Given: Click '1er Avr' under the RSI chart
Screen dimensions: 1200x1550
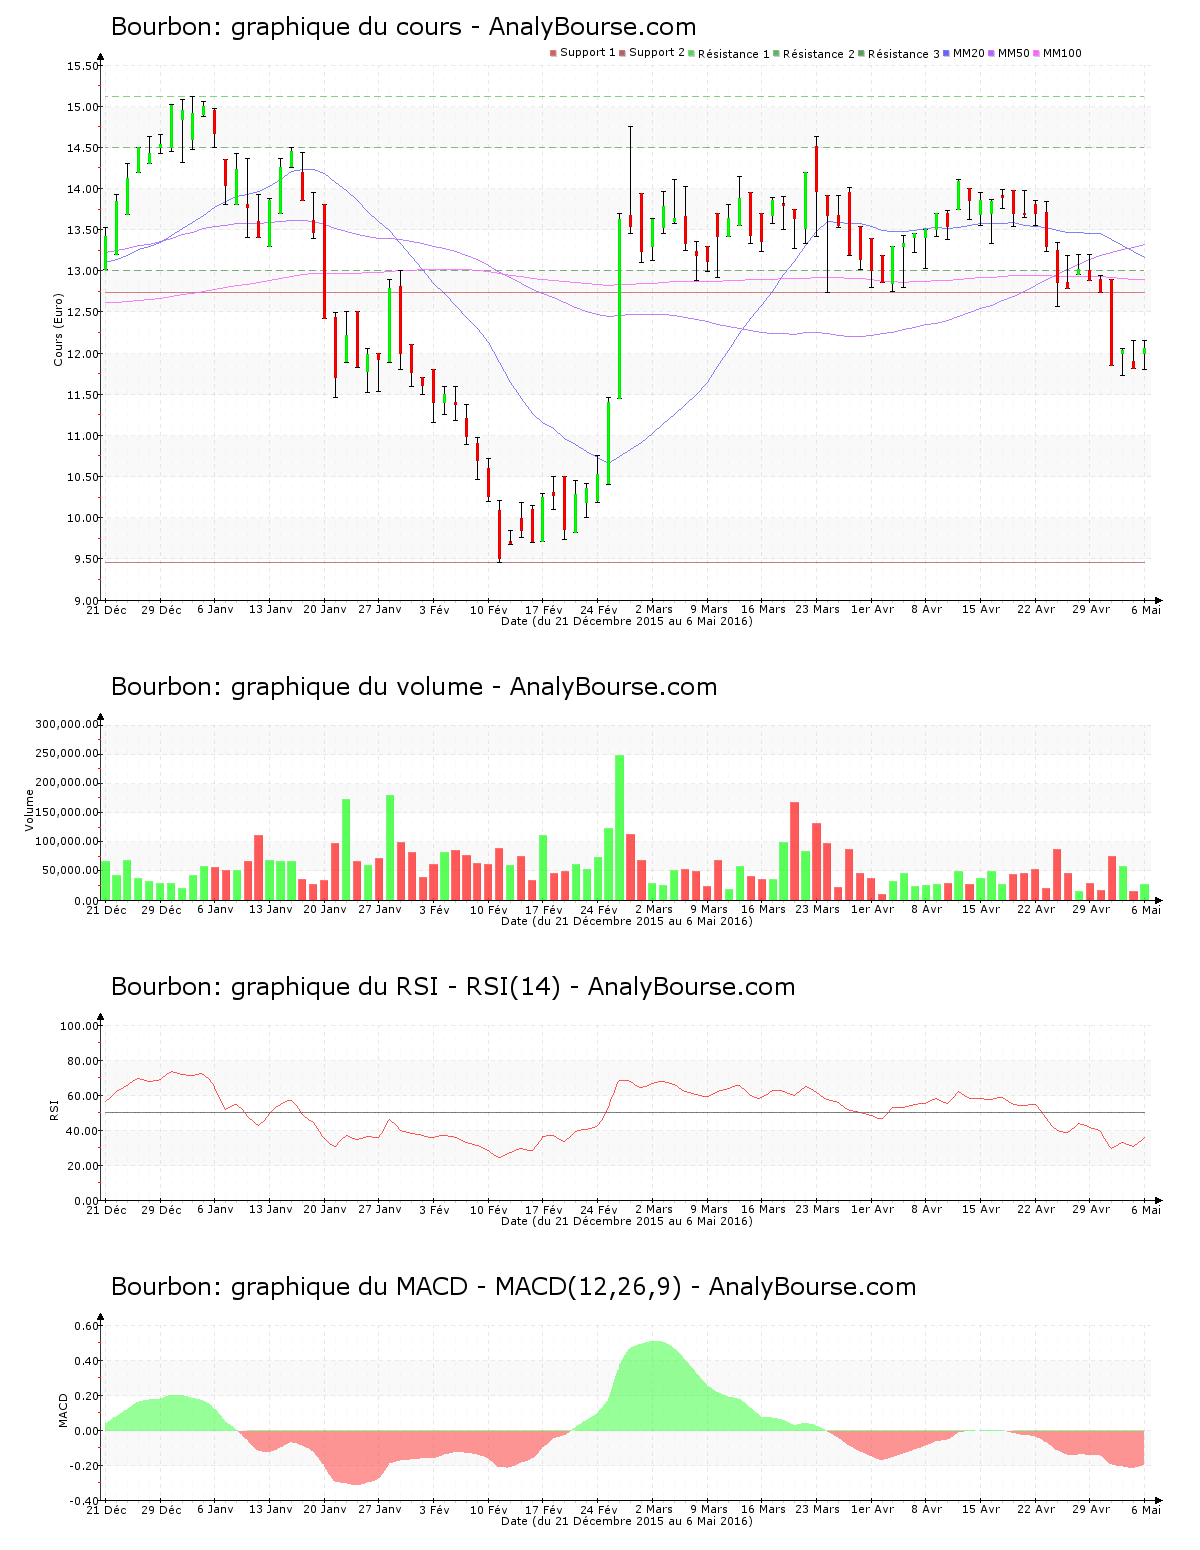Looking at the screenshot, I should 872,1210.
